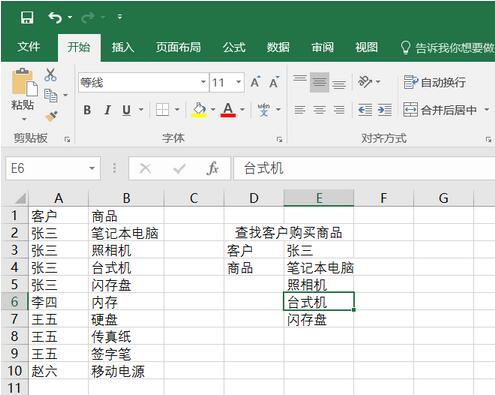The height and width of the screenshot is (395, 495).
Task: Switch to the 插入 tab
Action: click(123, 47)
